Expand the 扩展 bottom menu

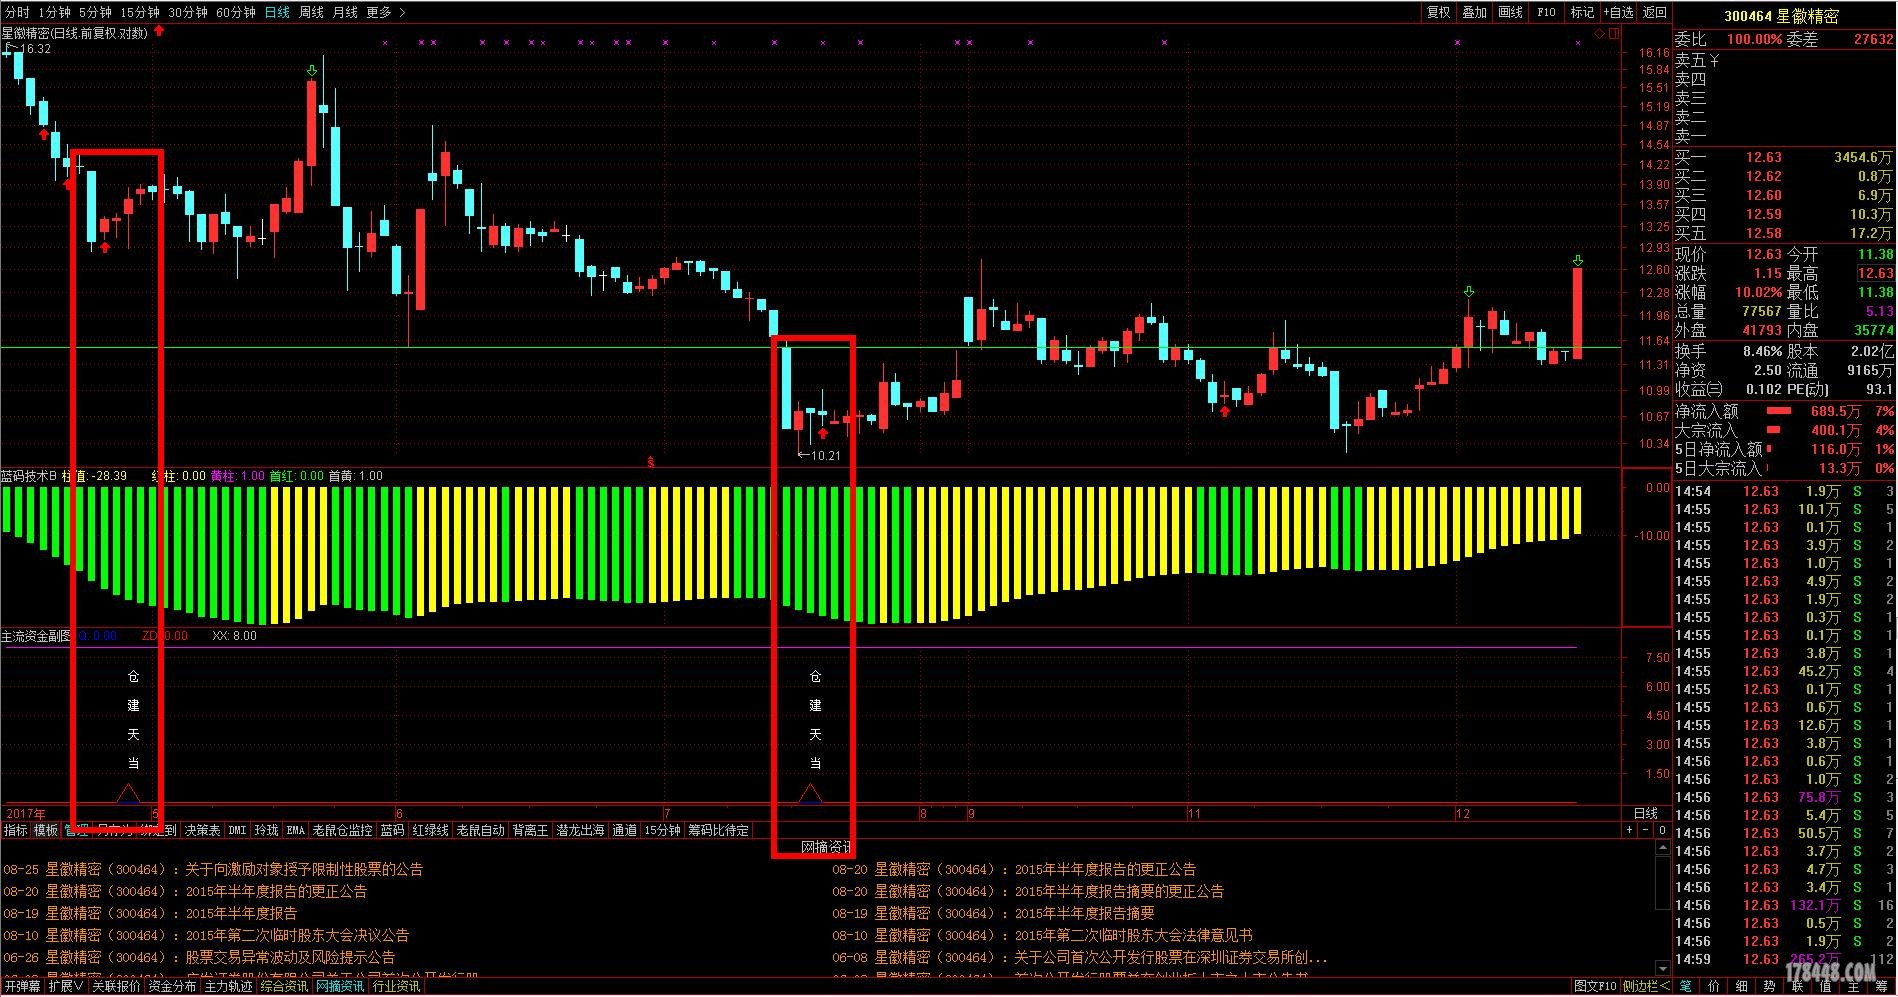66,987
